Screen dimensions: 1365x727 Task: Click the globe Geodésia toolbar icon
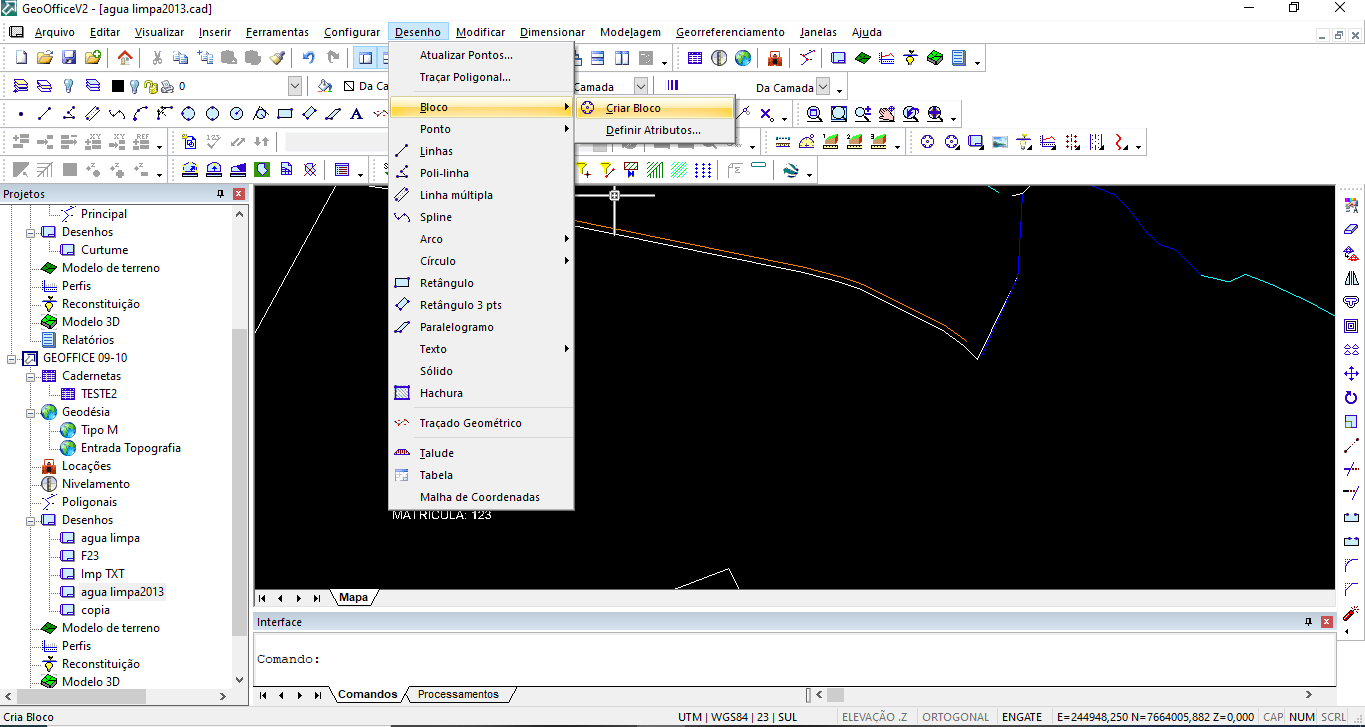tap(743, 58)
